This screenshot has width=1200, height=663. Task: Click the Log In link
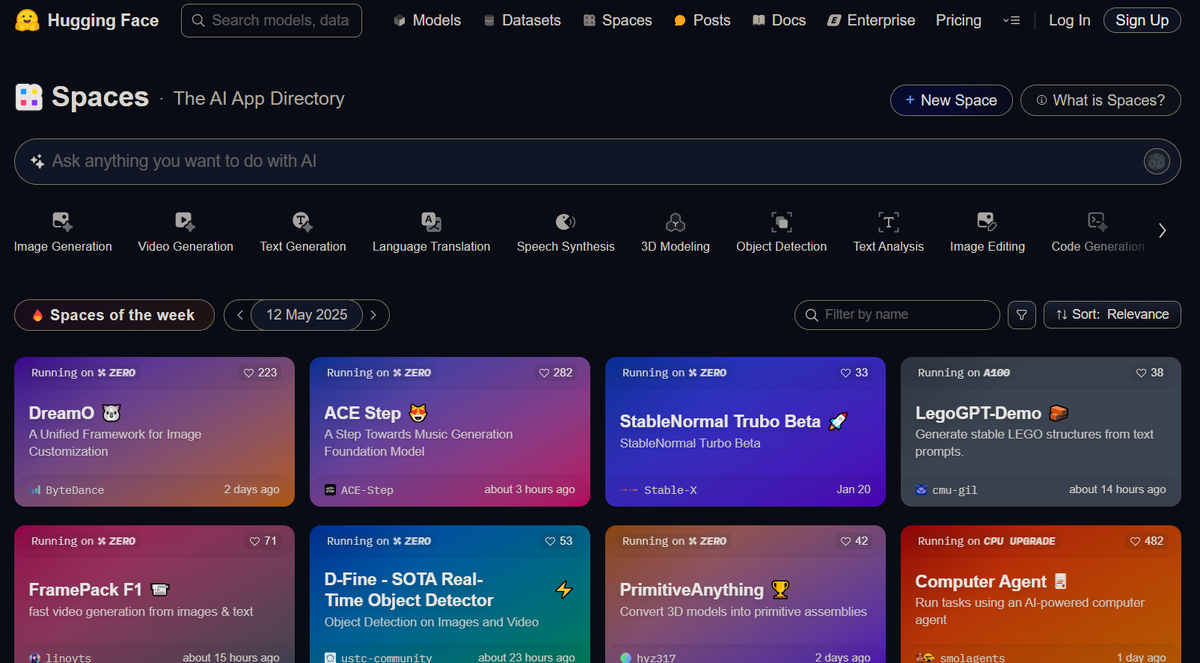coord(1069,20)
